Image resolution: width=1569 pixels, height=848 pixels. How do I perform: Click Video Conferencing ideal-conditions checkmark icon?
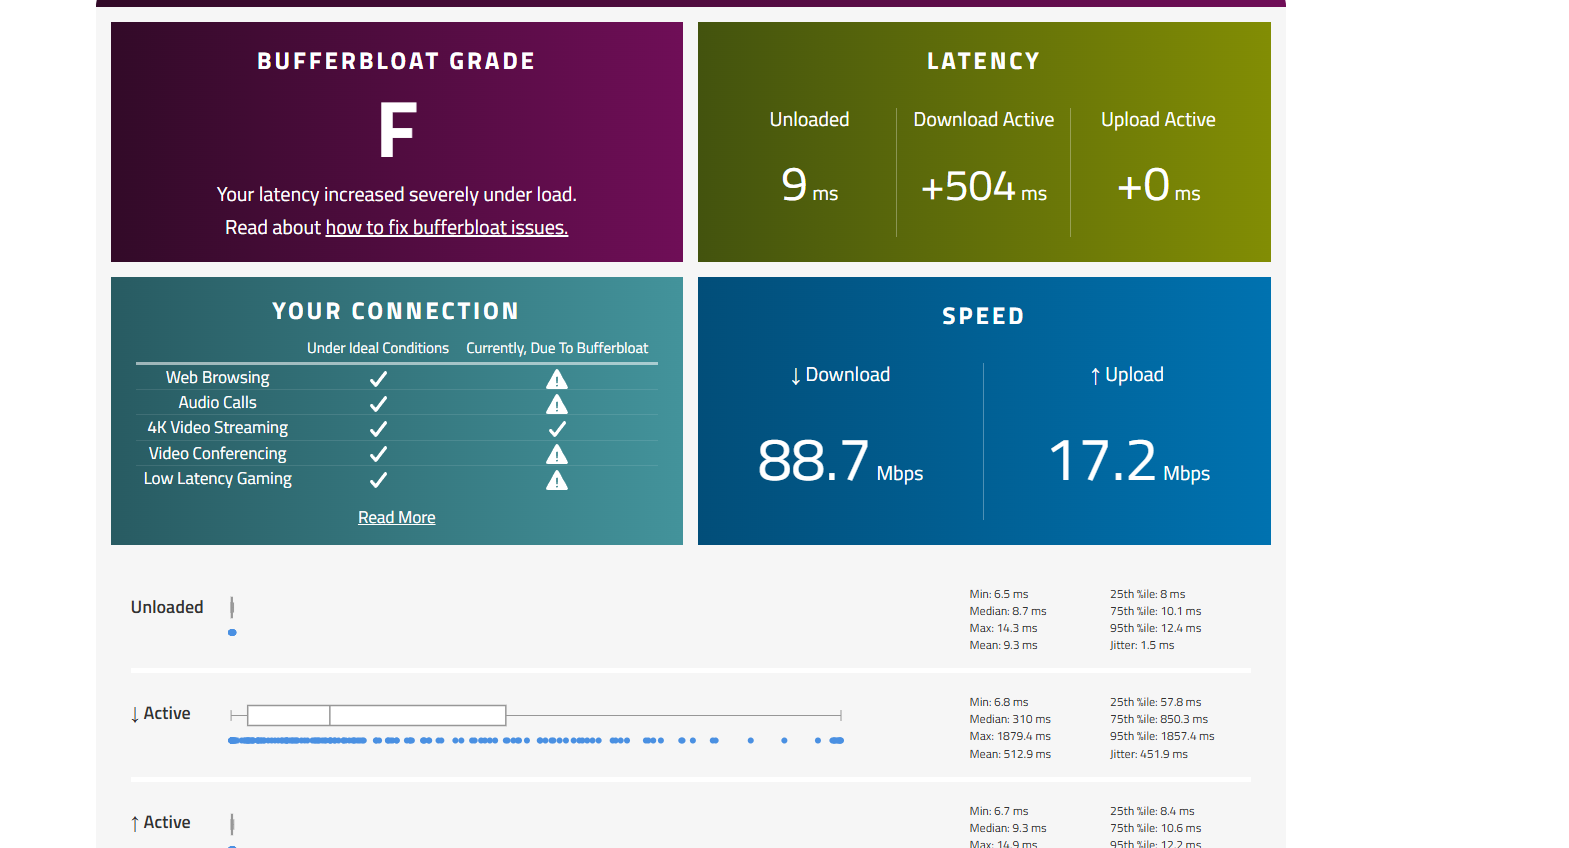point(378,454)
